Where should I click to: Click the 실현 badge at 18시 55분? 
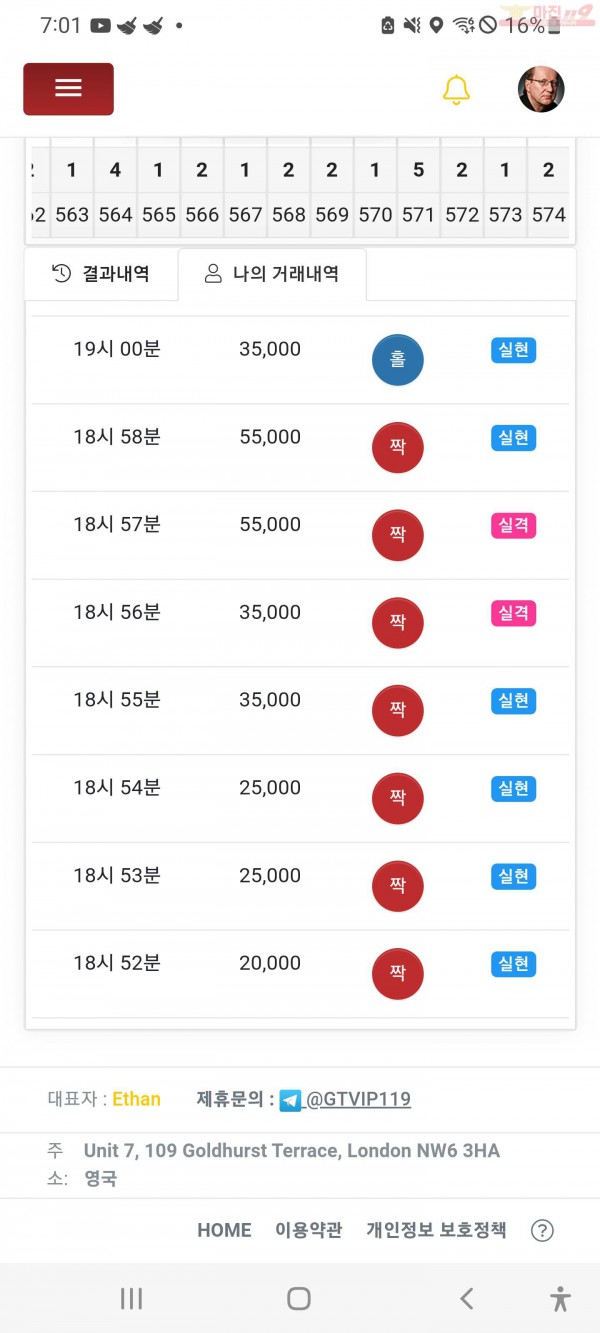[x=513, y=701]
